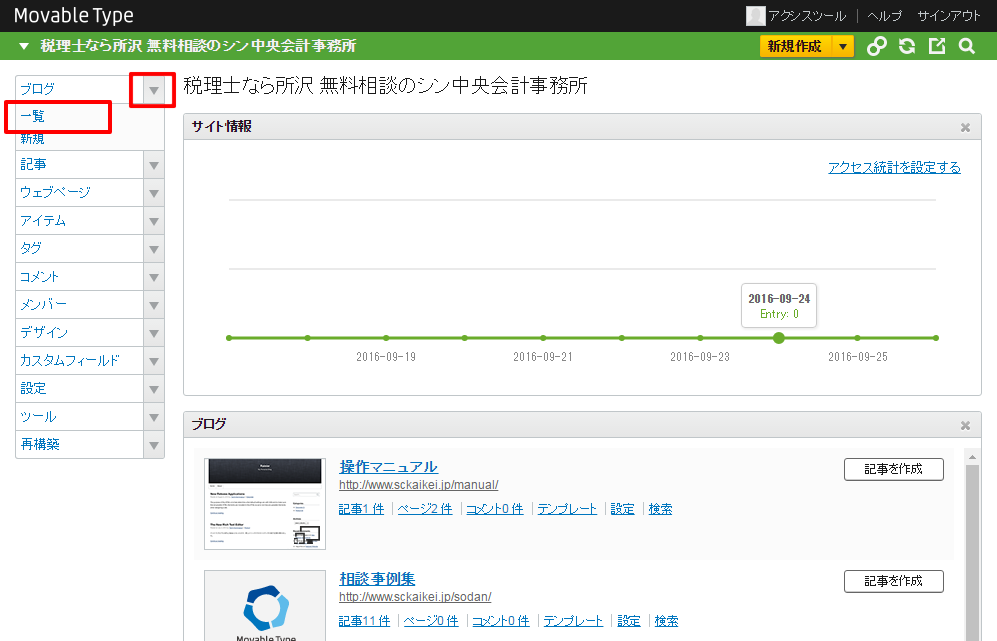Open the sckaikei.jp/sodan/ URL
This screenshot has width=997, height=641.
pos(415,596)
